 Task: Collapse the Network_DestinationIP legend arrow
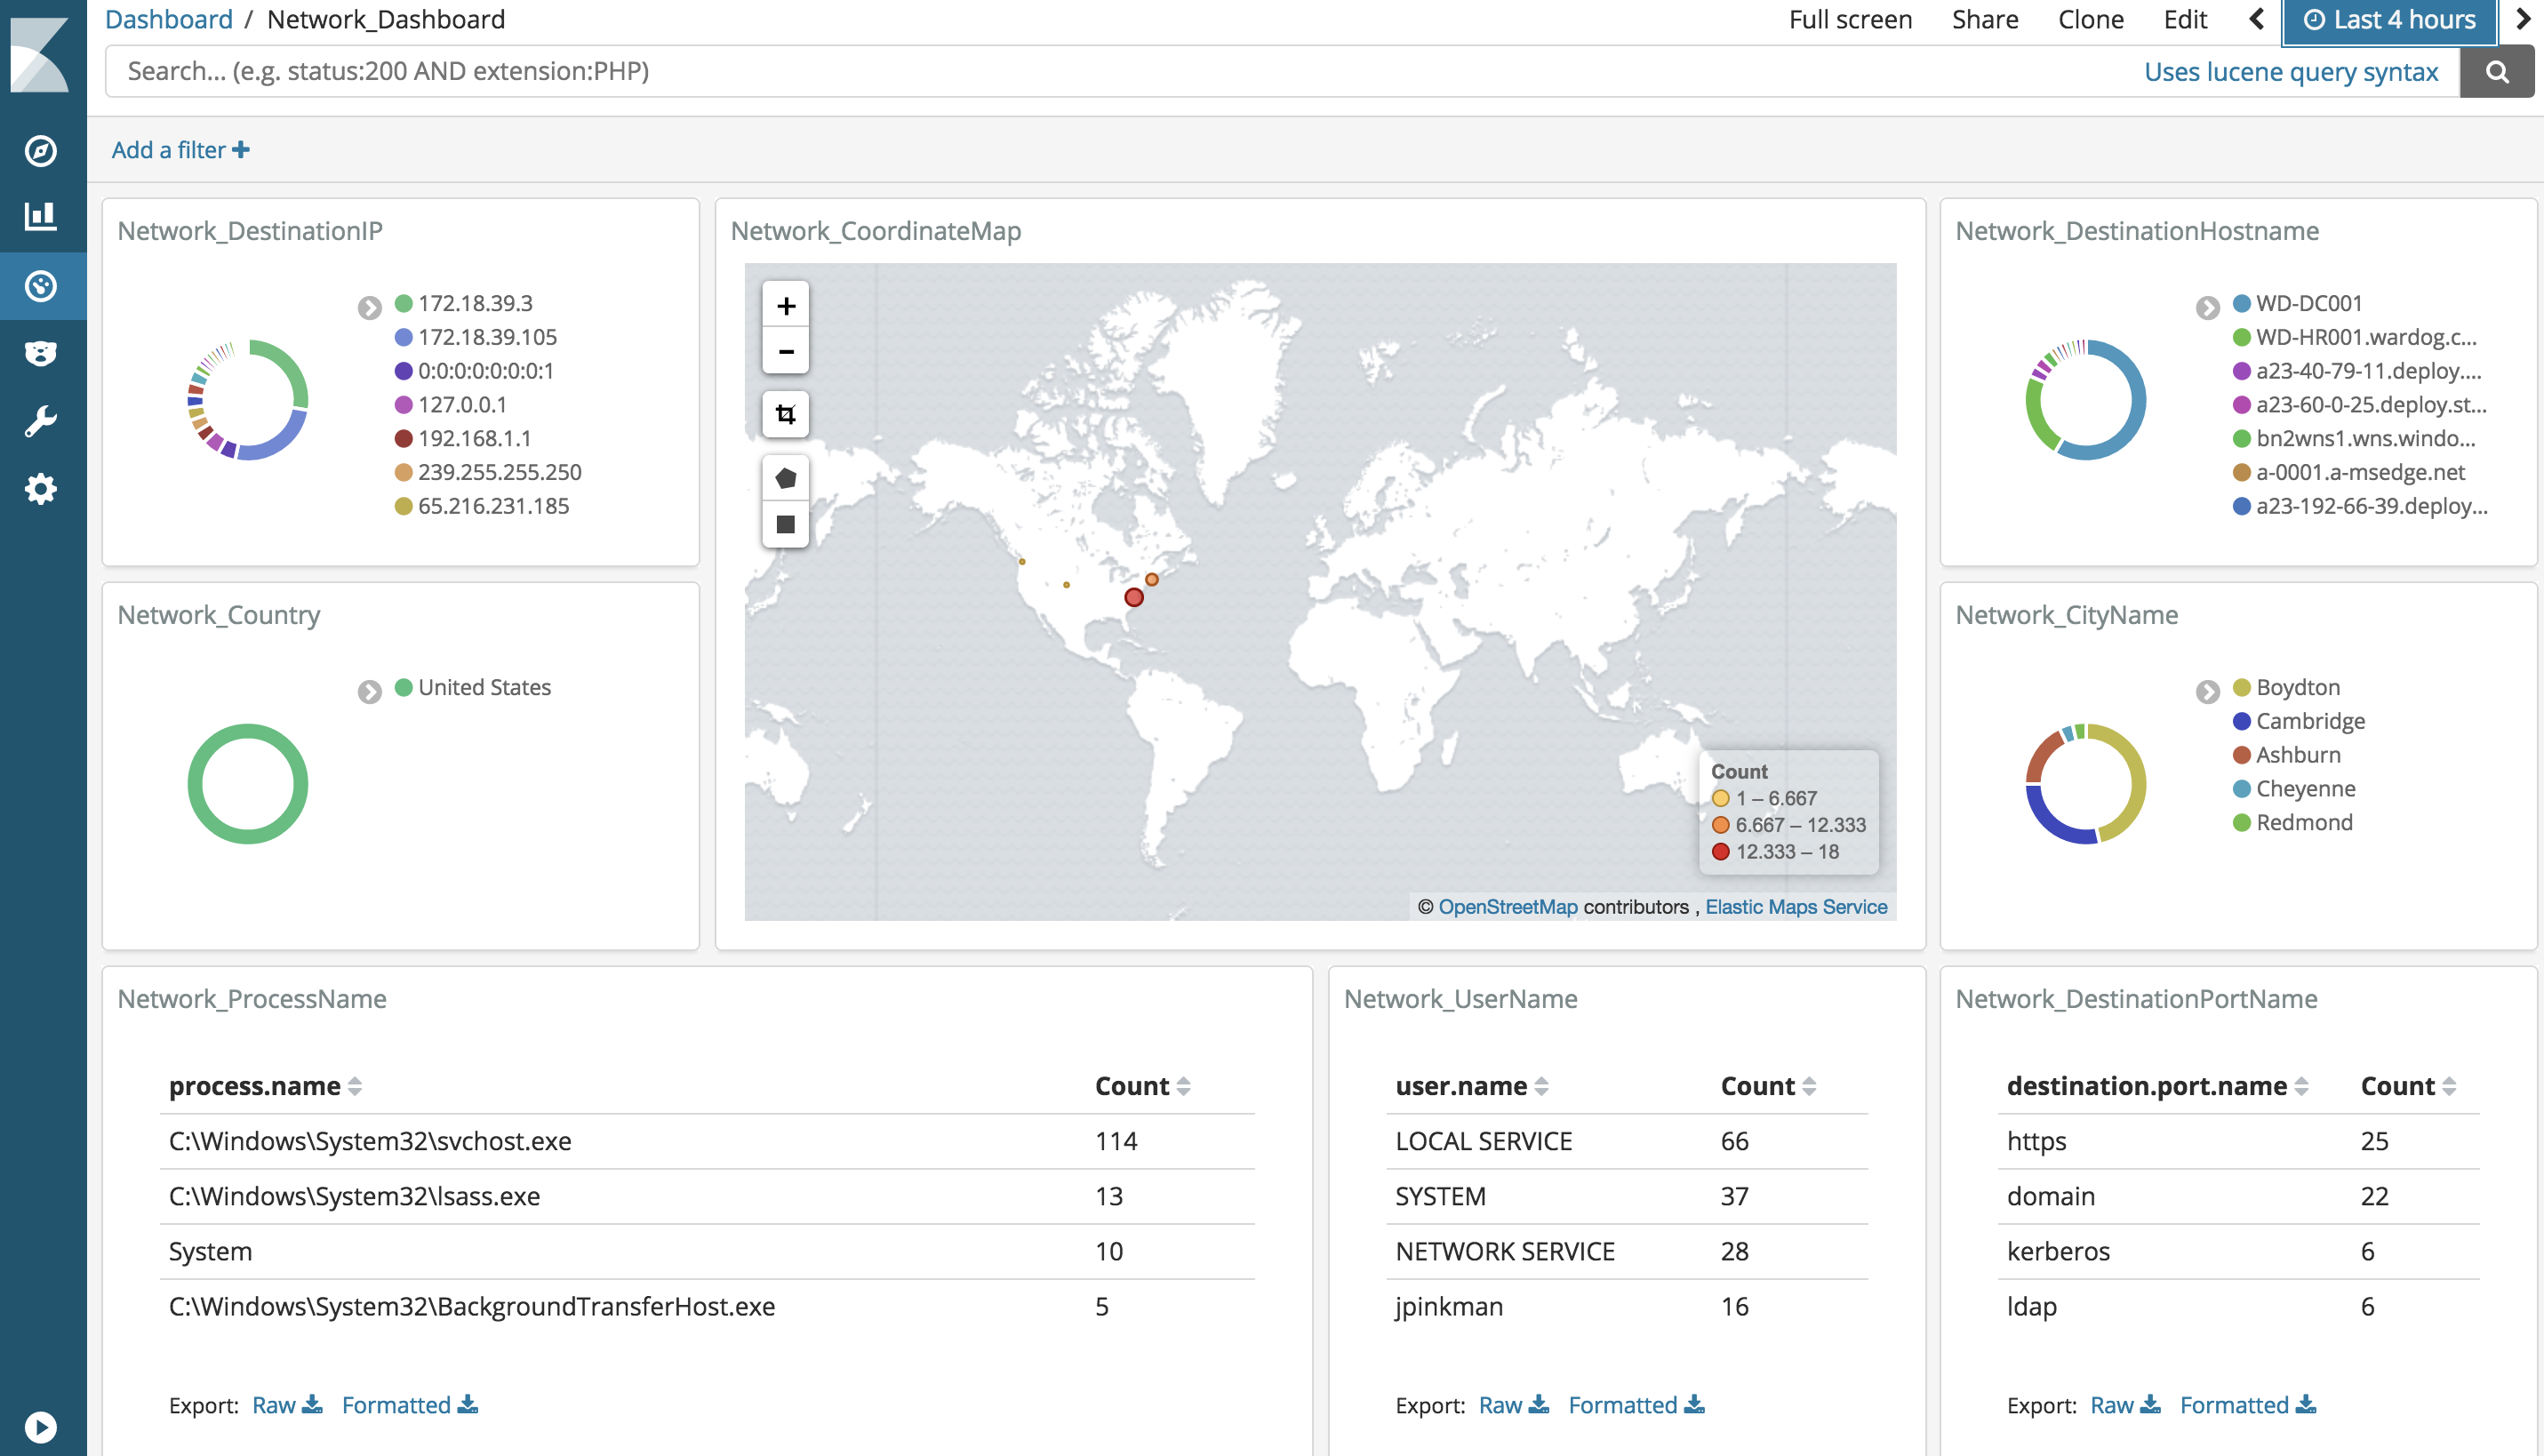370,307
